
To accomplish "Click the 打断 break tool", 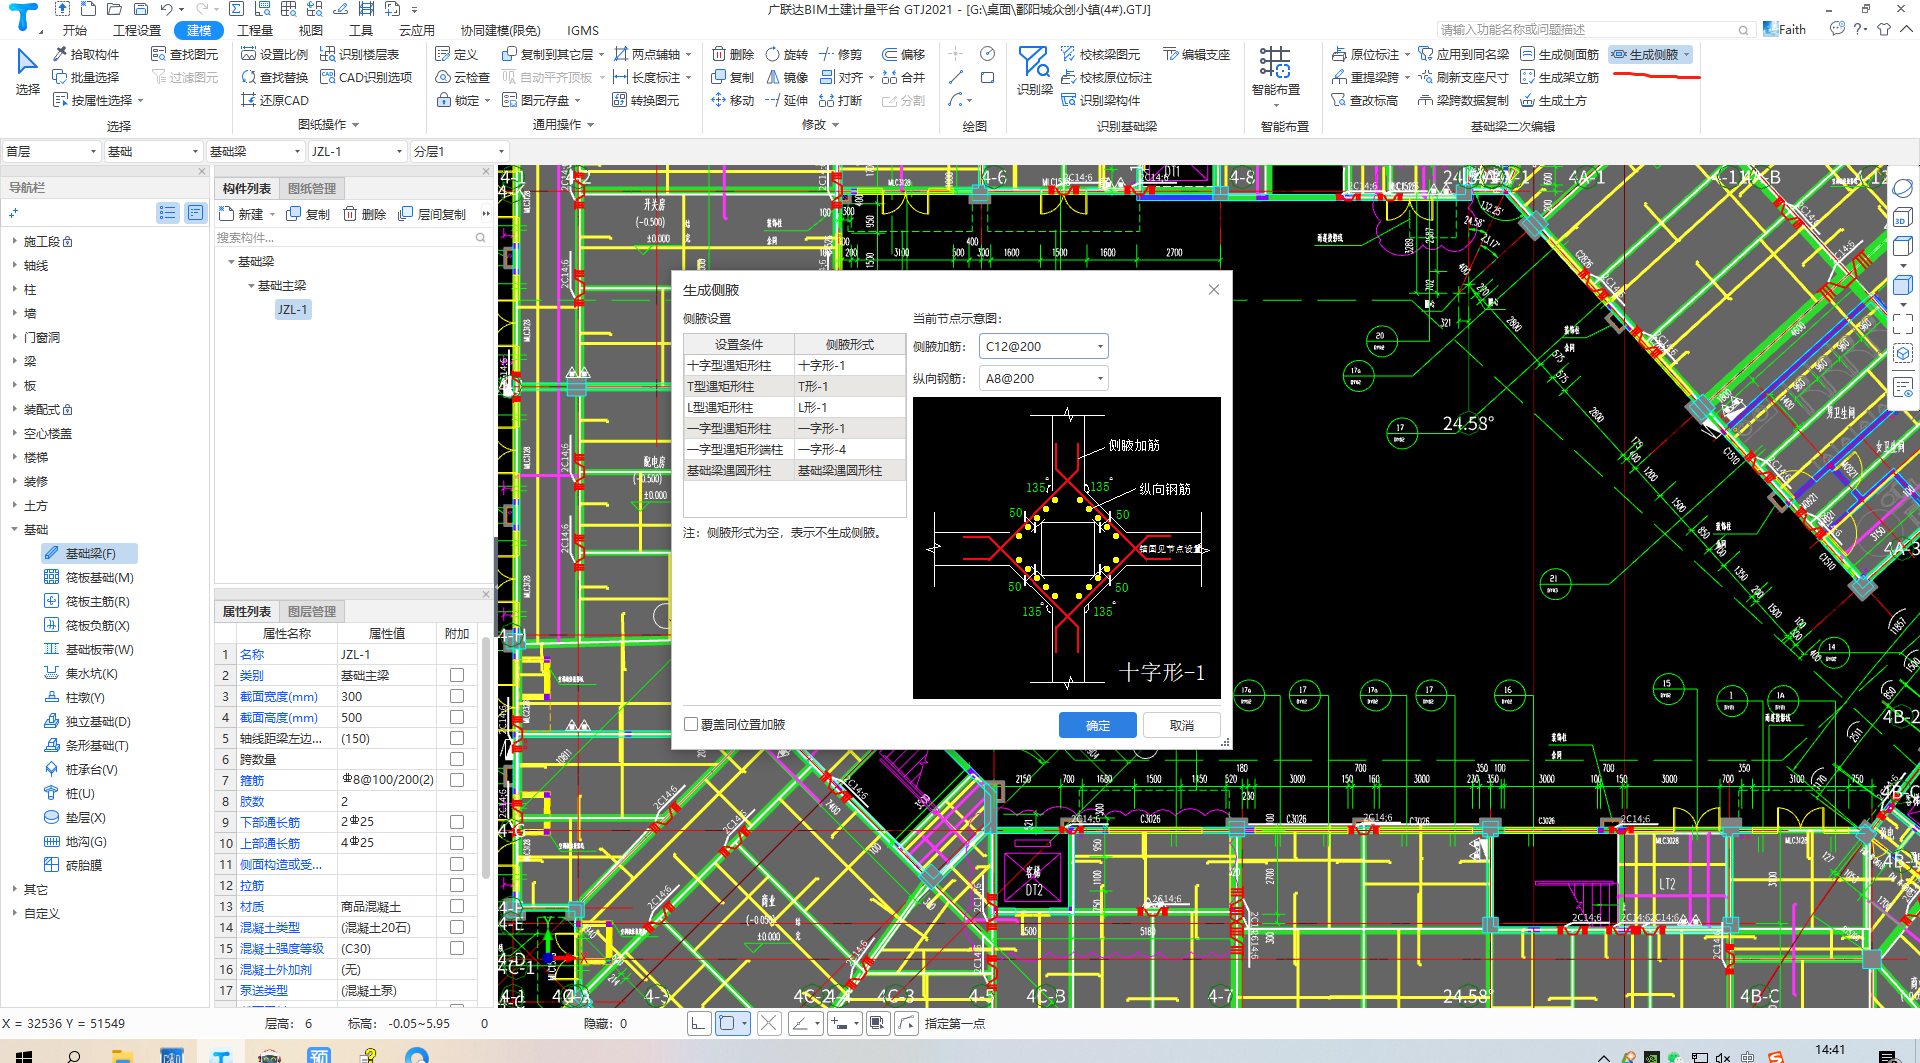I will [840, 100].
